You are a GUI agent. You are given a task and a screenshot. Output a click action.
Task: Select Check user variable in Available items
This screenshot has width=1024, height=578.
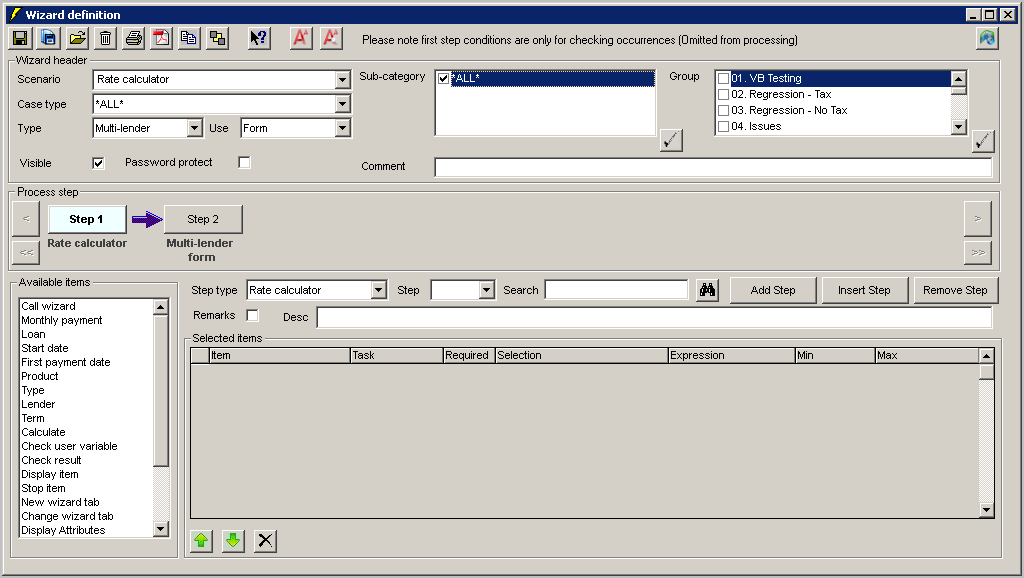[x=69, y=446]
